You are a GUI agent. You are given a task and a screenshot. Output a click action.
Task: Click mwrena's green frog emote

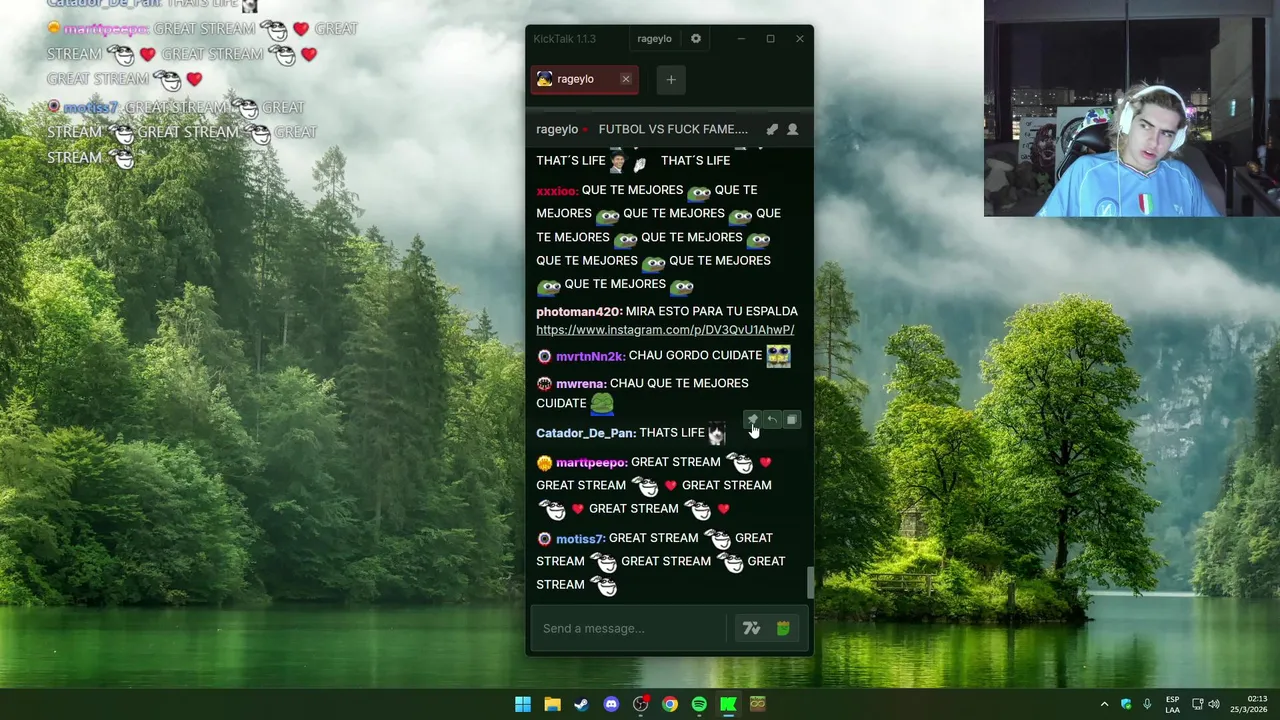(602, 403)
